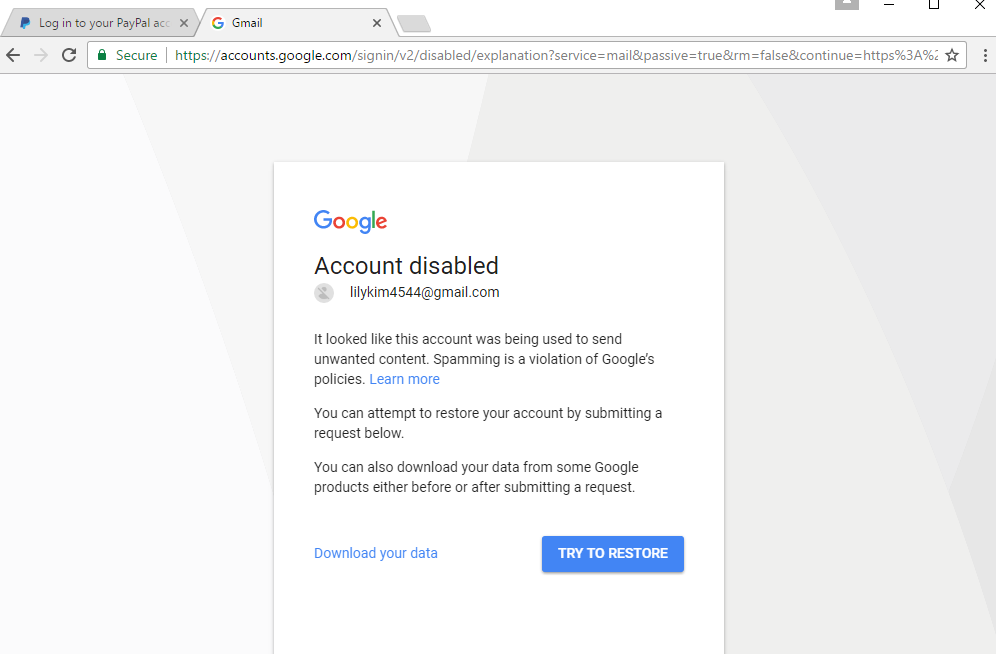Bookmark this page with the star icon
Viewport: 996px width, 654px height.
(x=952, y=55)
